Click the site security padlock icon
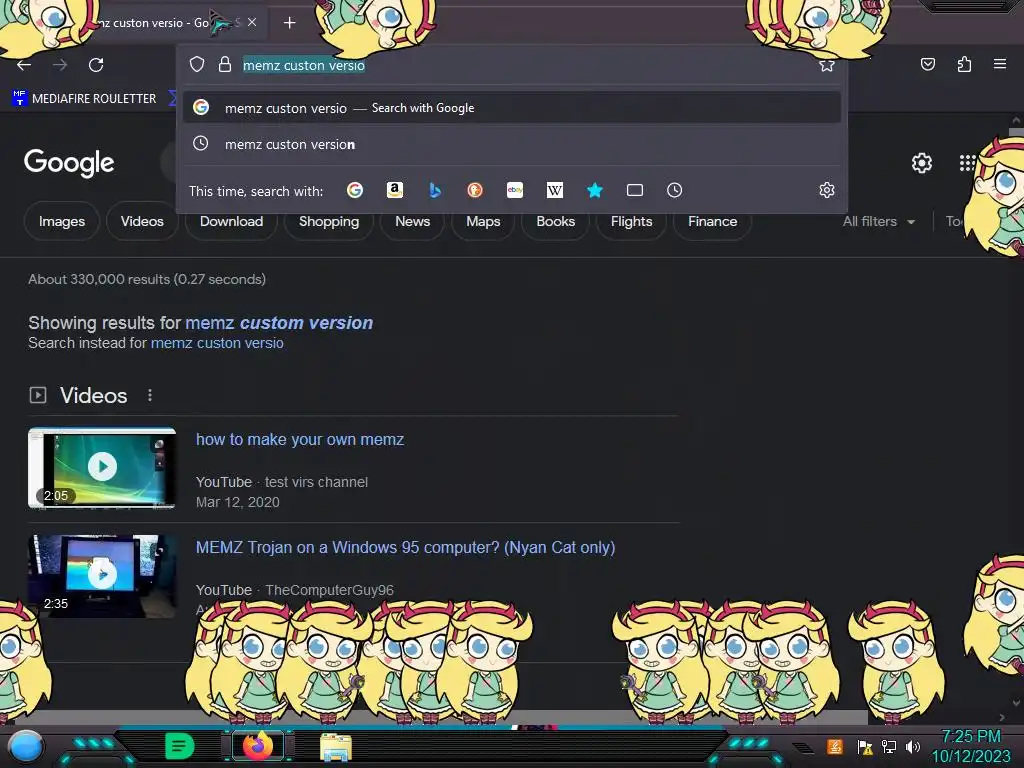The height and width of the screenshot is (768, 1024). pos(225,64)
